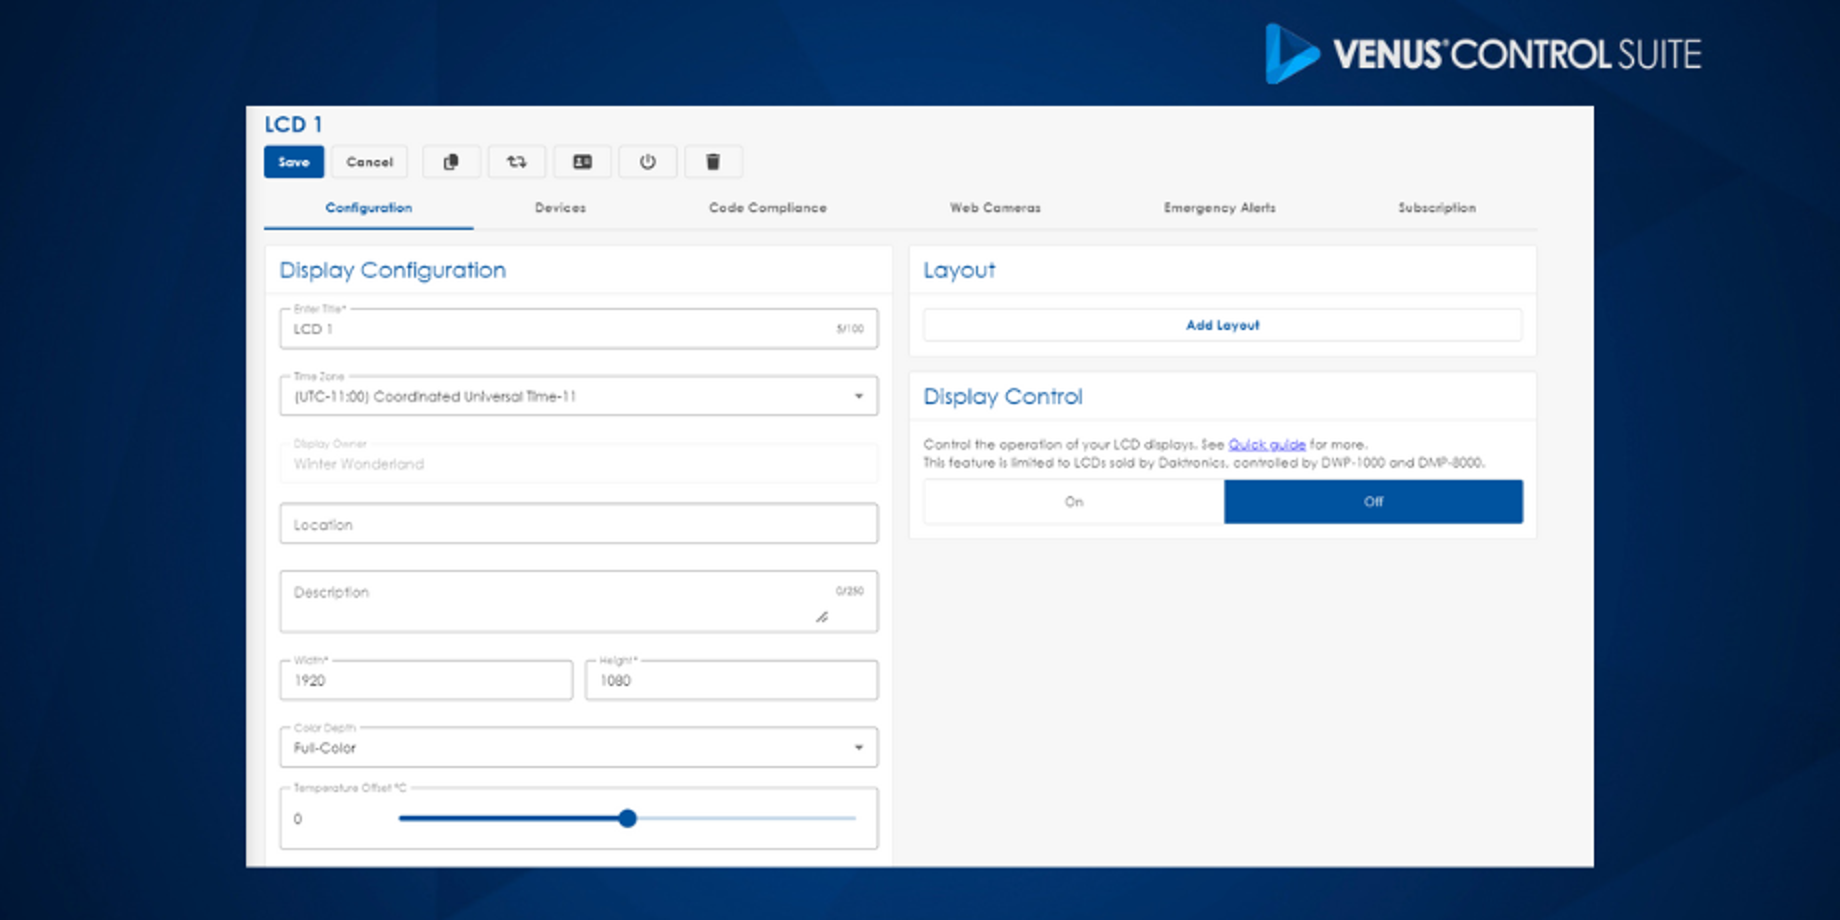Viewport: 1840px width, 920px height.
Task: Click the copy/duplicate display icon
Action: (x=451, y=162)
